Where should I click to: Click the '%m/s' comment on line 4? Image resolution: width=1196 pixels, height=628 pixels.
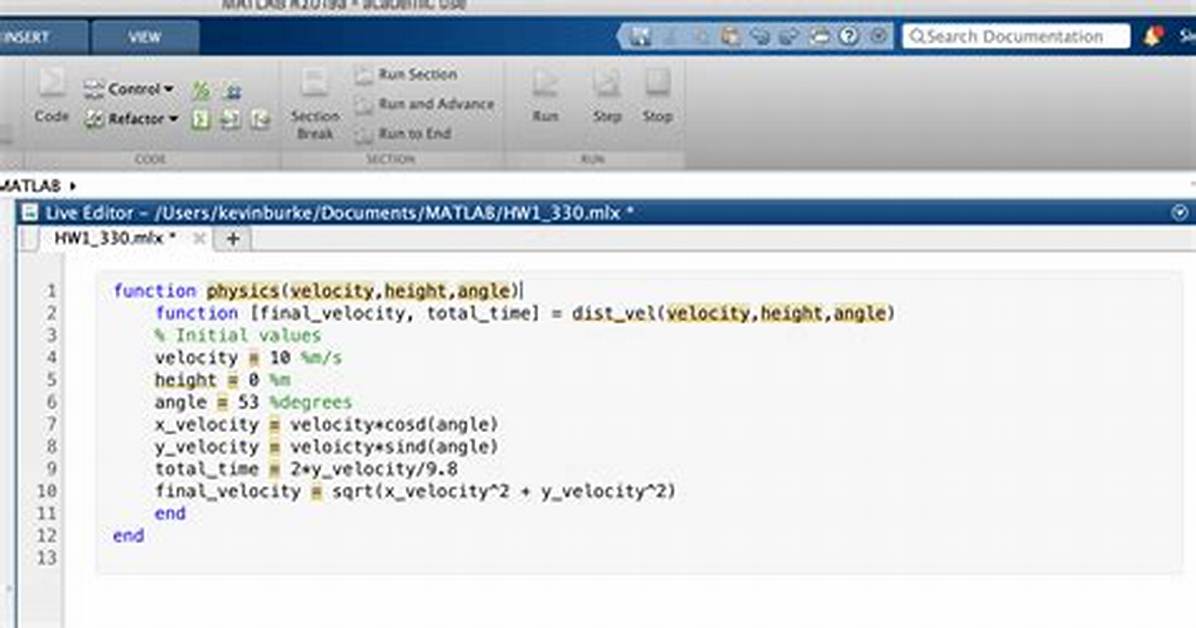tap(321, 358)
